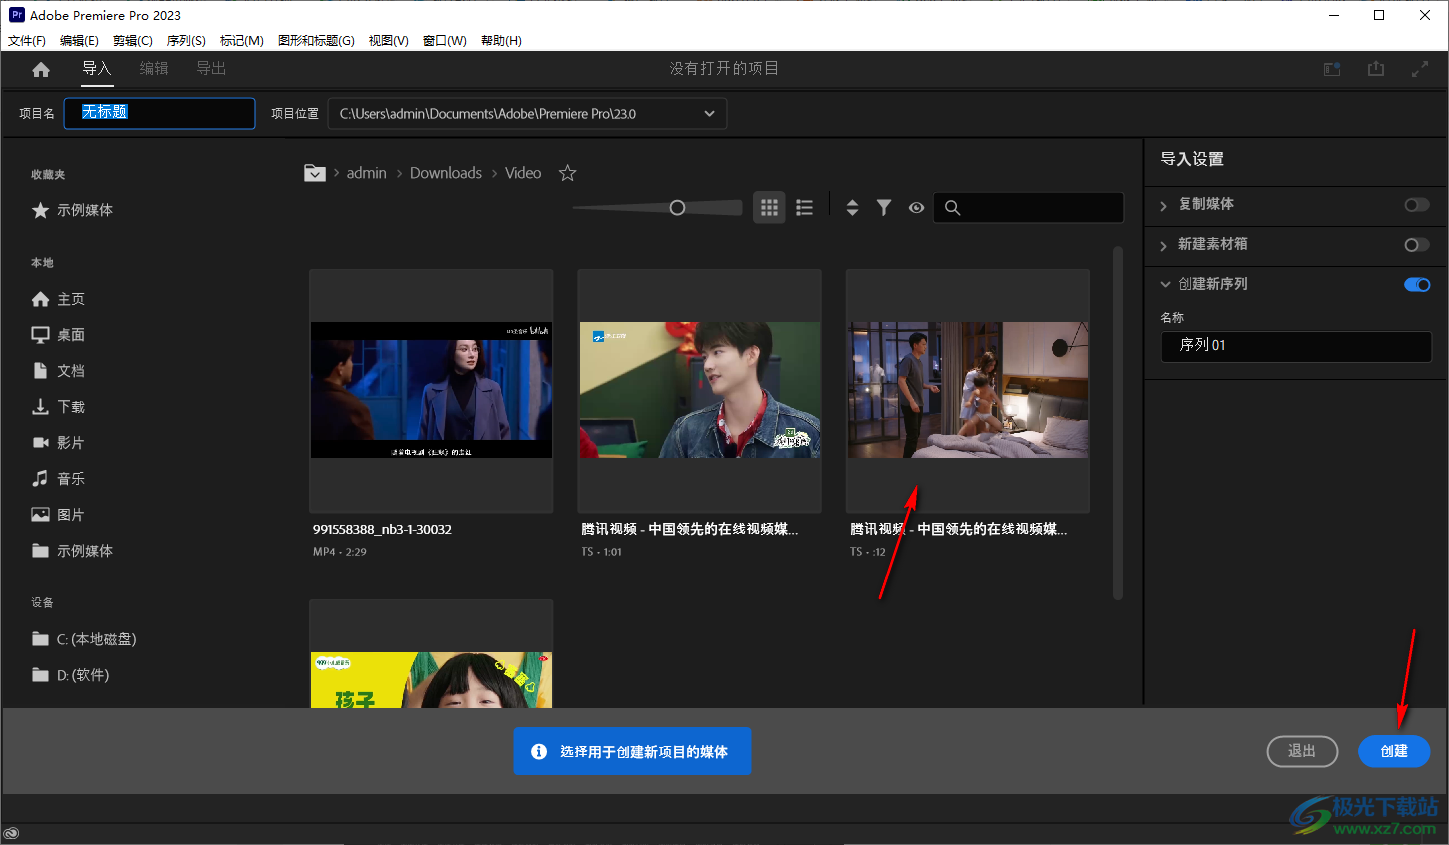The height and width of the screenshot is (845, 1449).
Task: Click the search magnifier icon
Action: [x=952, y=207]
